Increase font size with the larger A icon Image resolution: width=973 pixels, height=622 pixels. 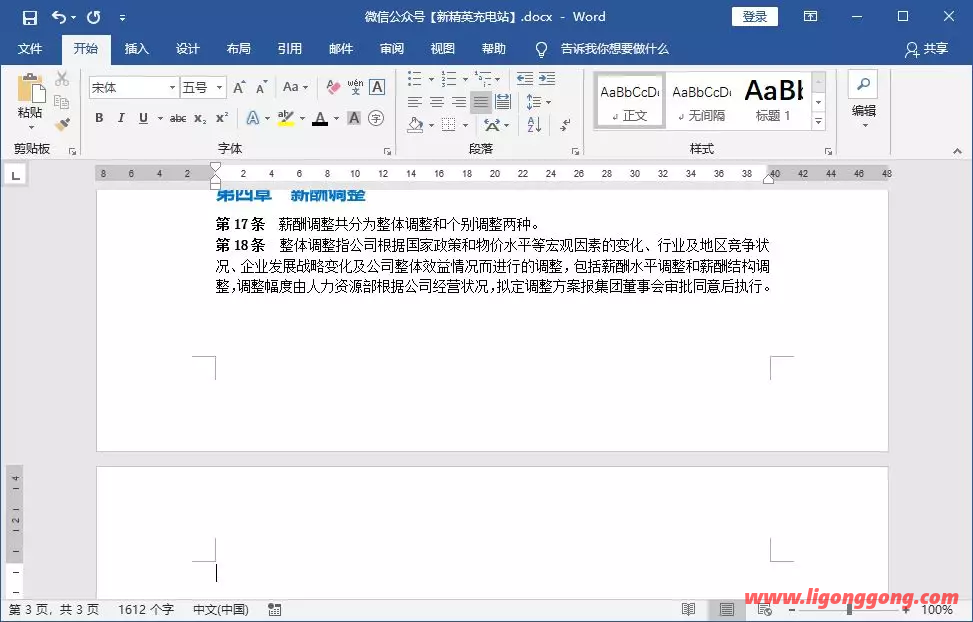pos(240,88)
